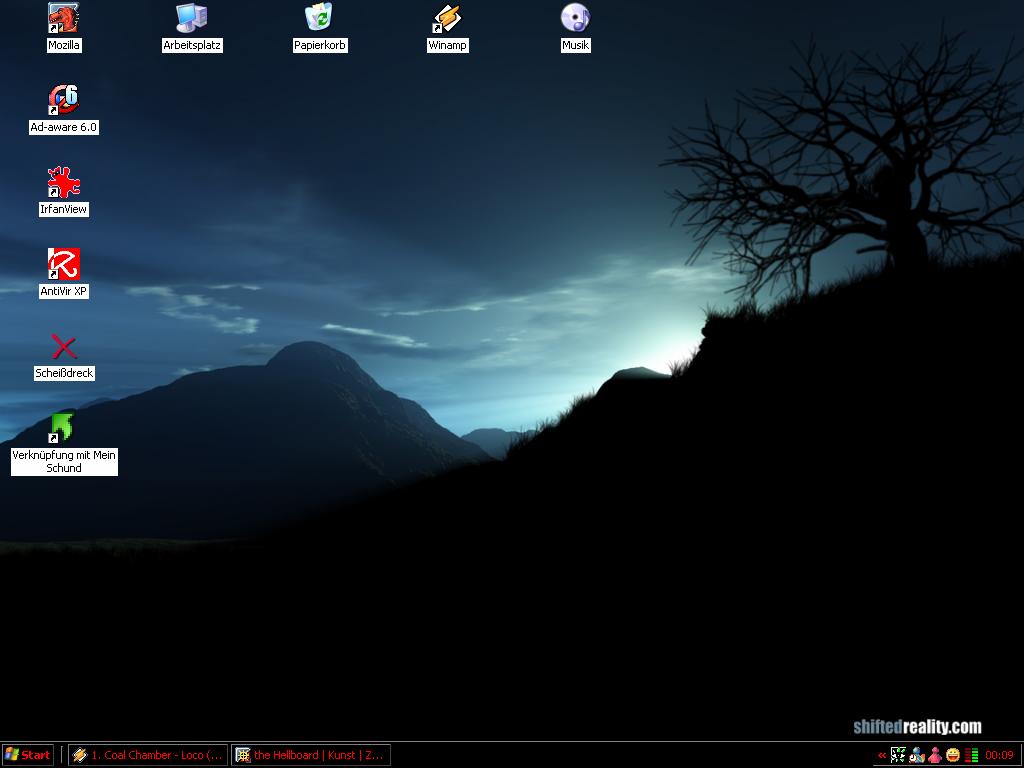The height and width of the screenshot is (768, 1024).
Task: Launch the Winamp desktop shortcut
Action: (x=447, y=19)
